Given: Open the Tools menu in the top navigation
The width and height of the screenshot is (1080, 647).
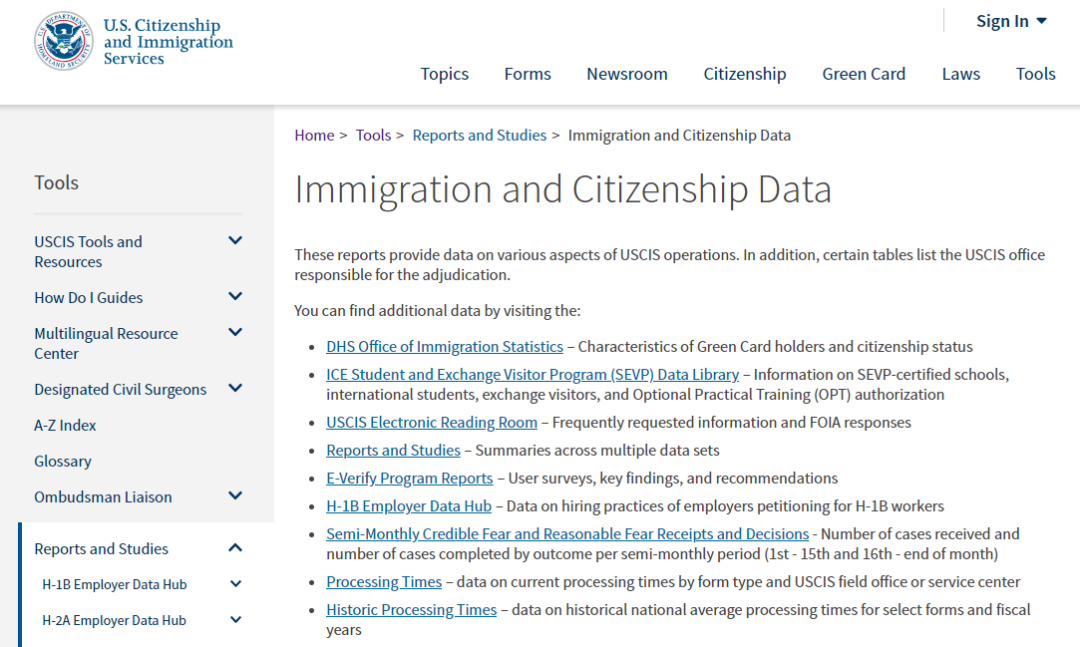Looking at the screenshot, I should click(x=1035, y=74).
